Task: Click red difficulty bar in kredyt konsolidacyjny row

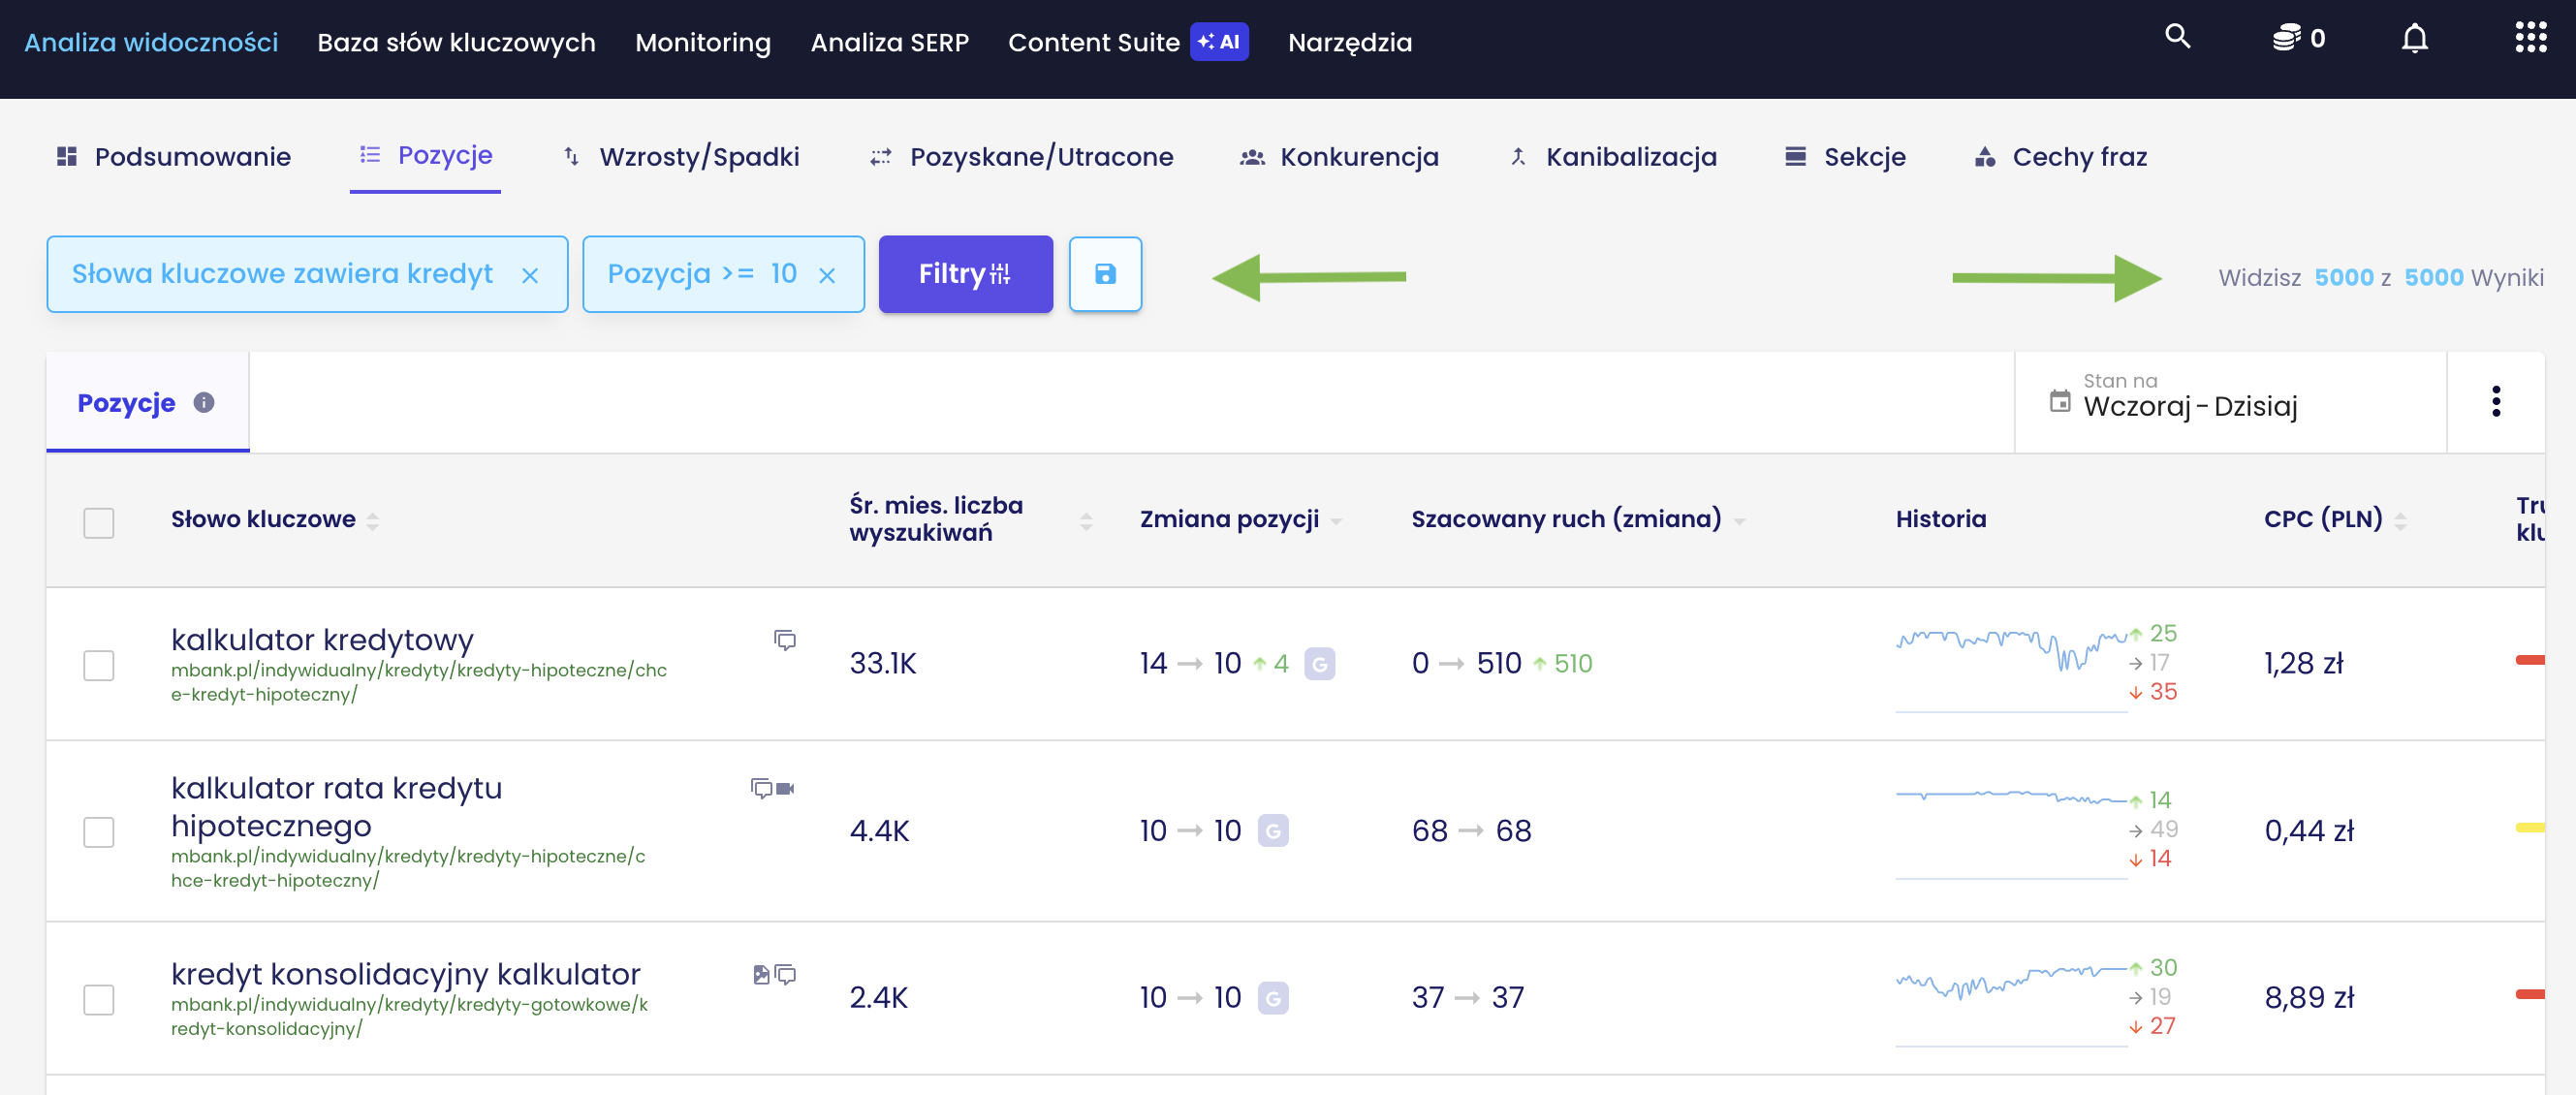Action: point(2529,994)
